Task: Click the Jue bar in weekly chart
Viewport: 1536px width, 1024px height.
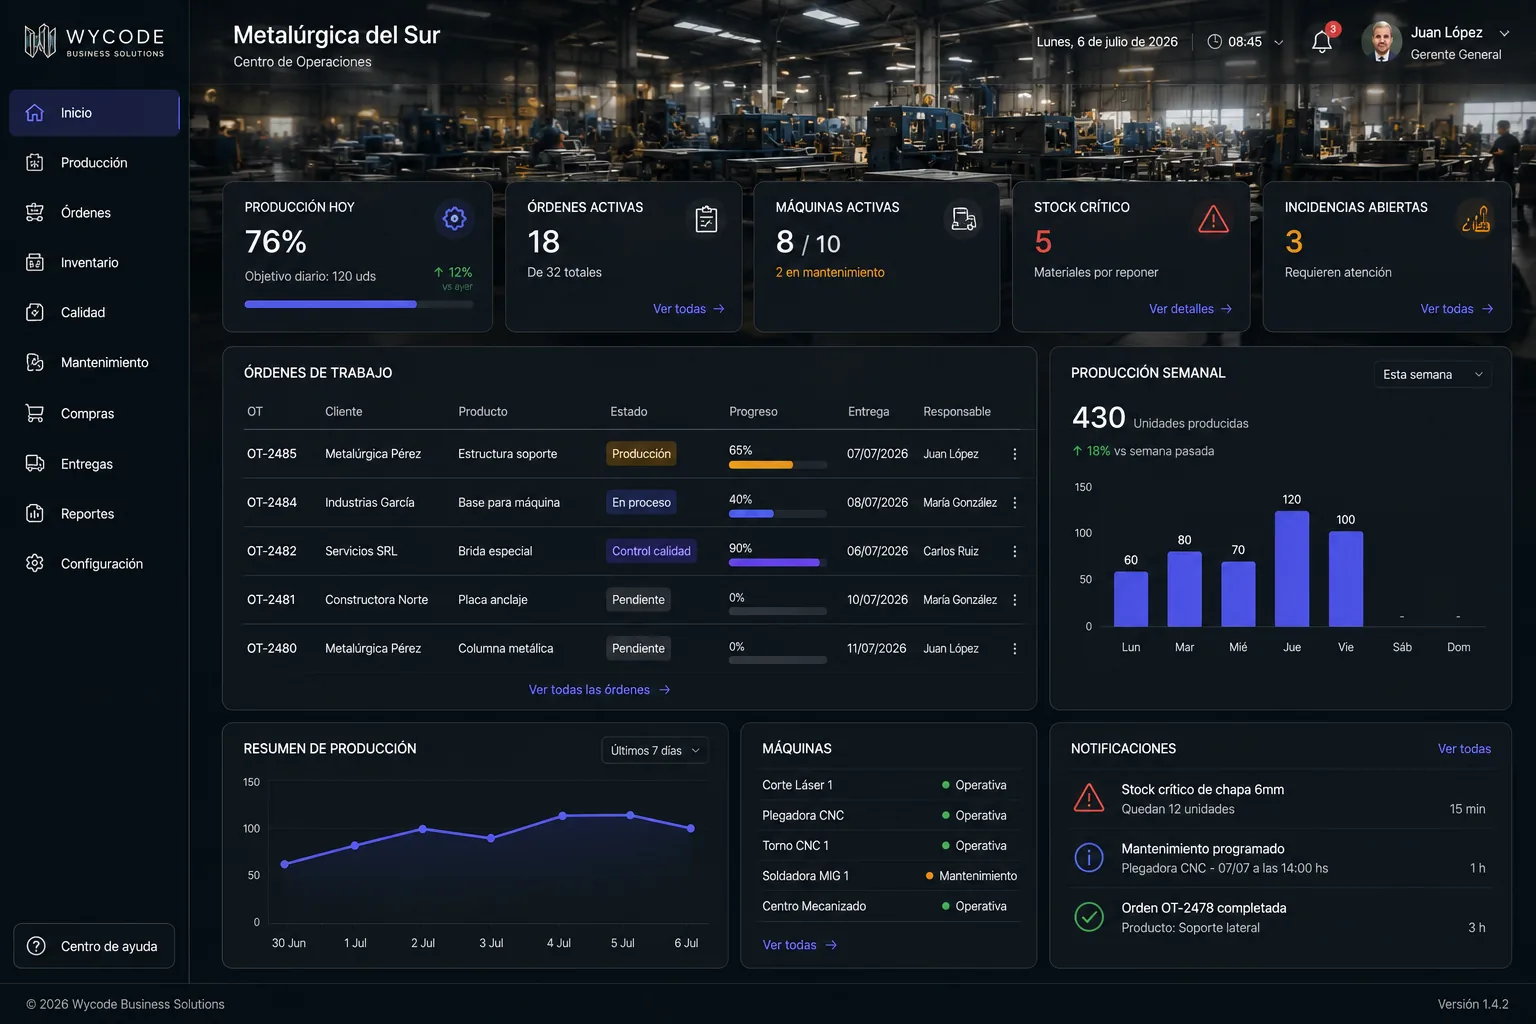Action: coord(1292,568)
